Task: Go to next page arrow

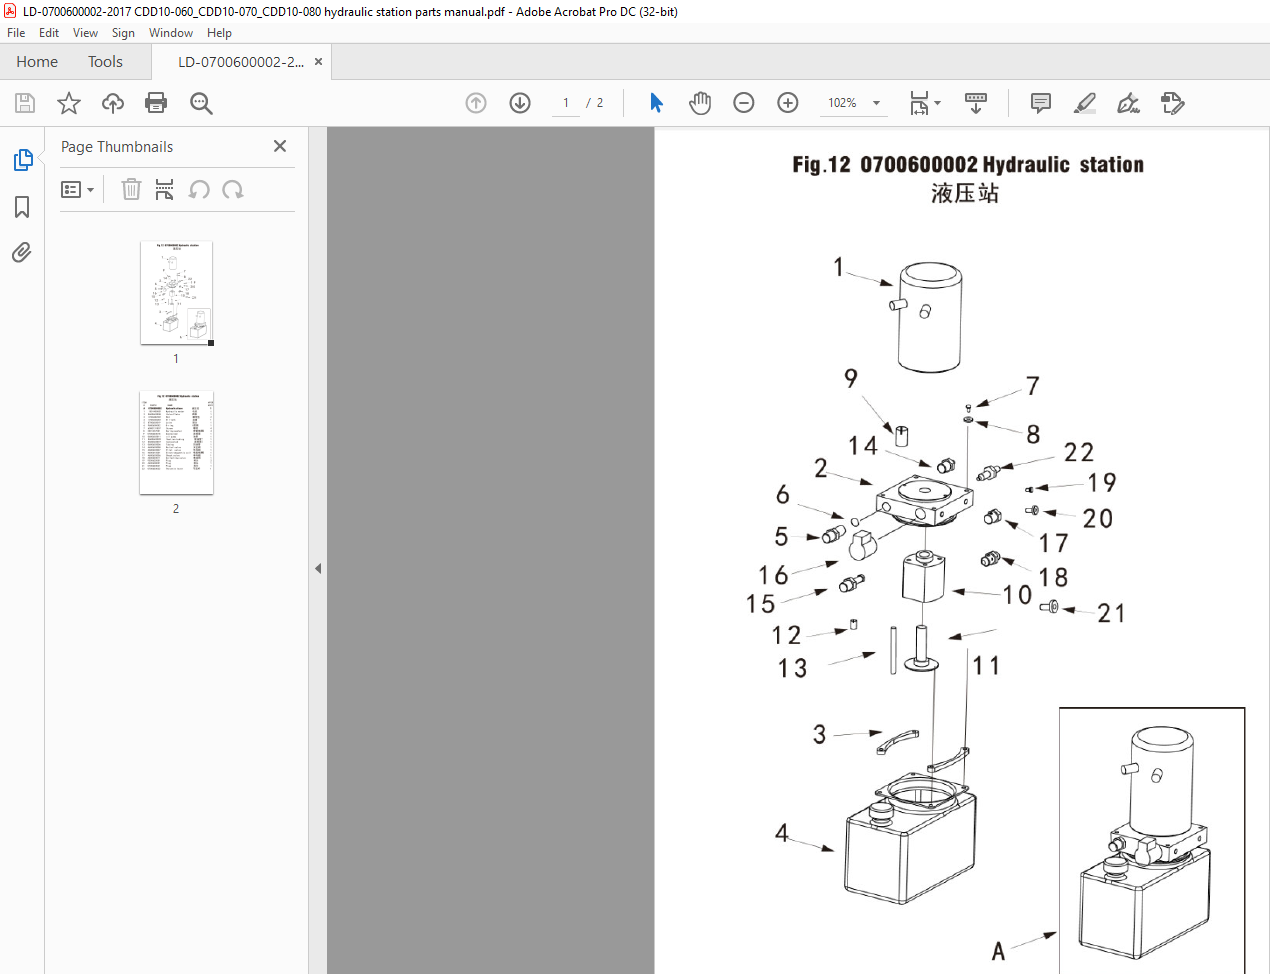Action: click(520, 103)
